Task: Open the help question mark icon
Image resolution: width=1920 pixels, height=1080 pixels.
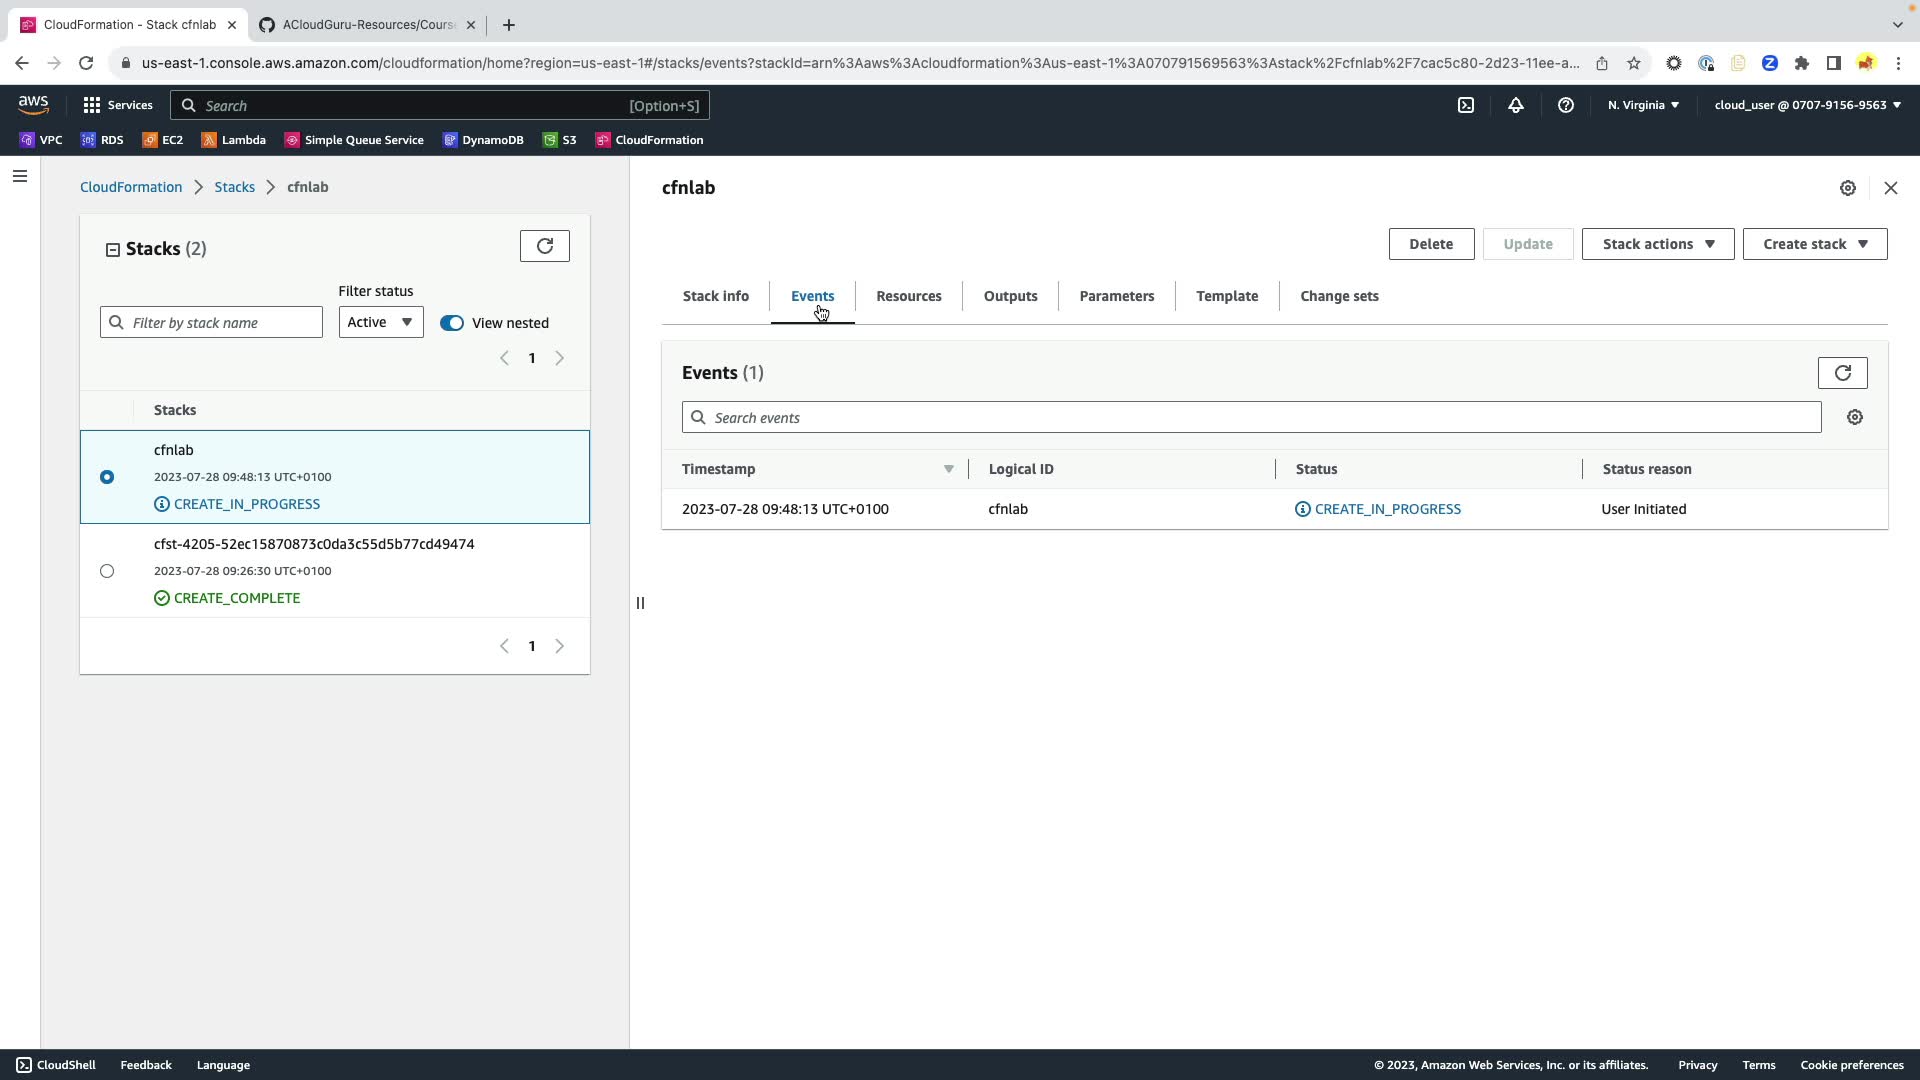Action: tap(1565, 105)
